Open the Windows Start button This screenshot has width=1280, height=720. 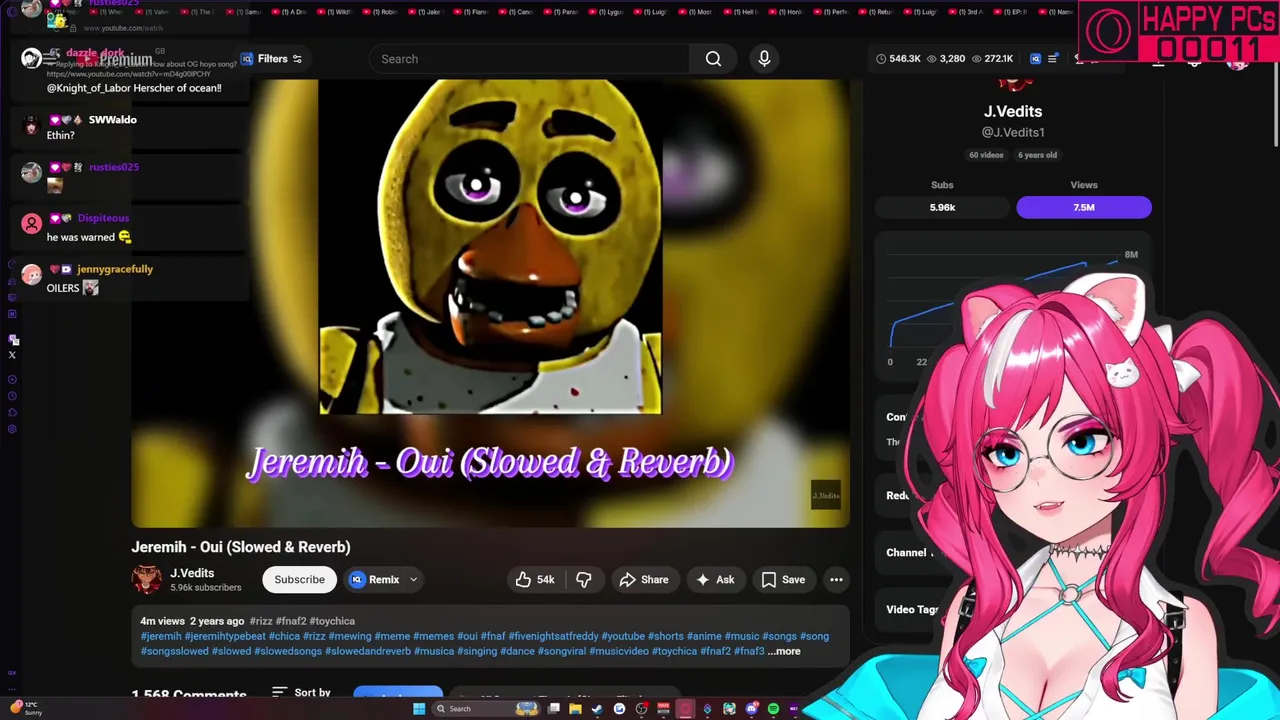click(418, 709)
